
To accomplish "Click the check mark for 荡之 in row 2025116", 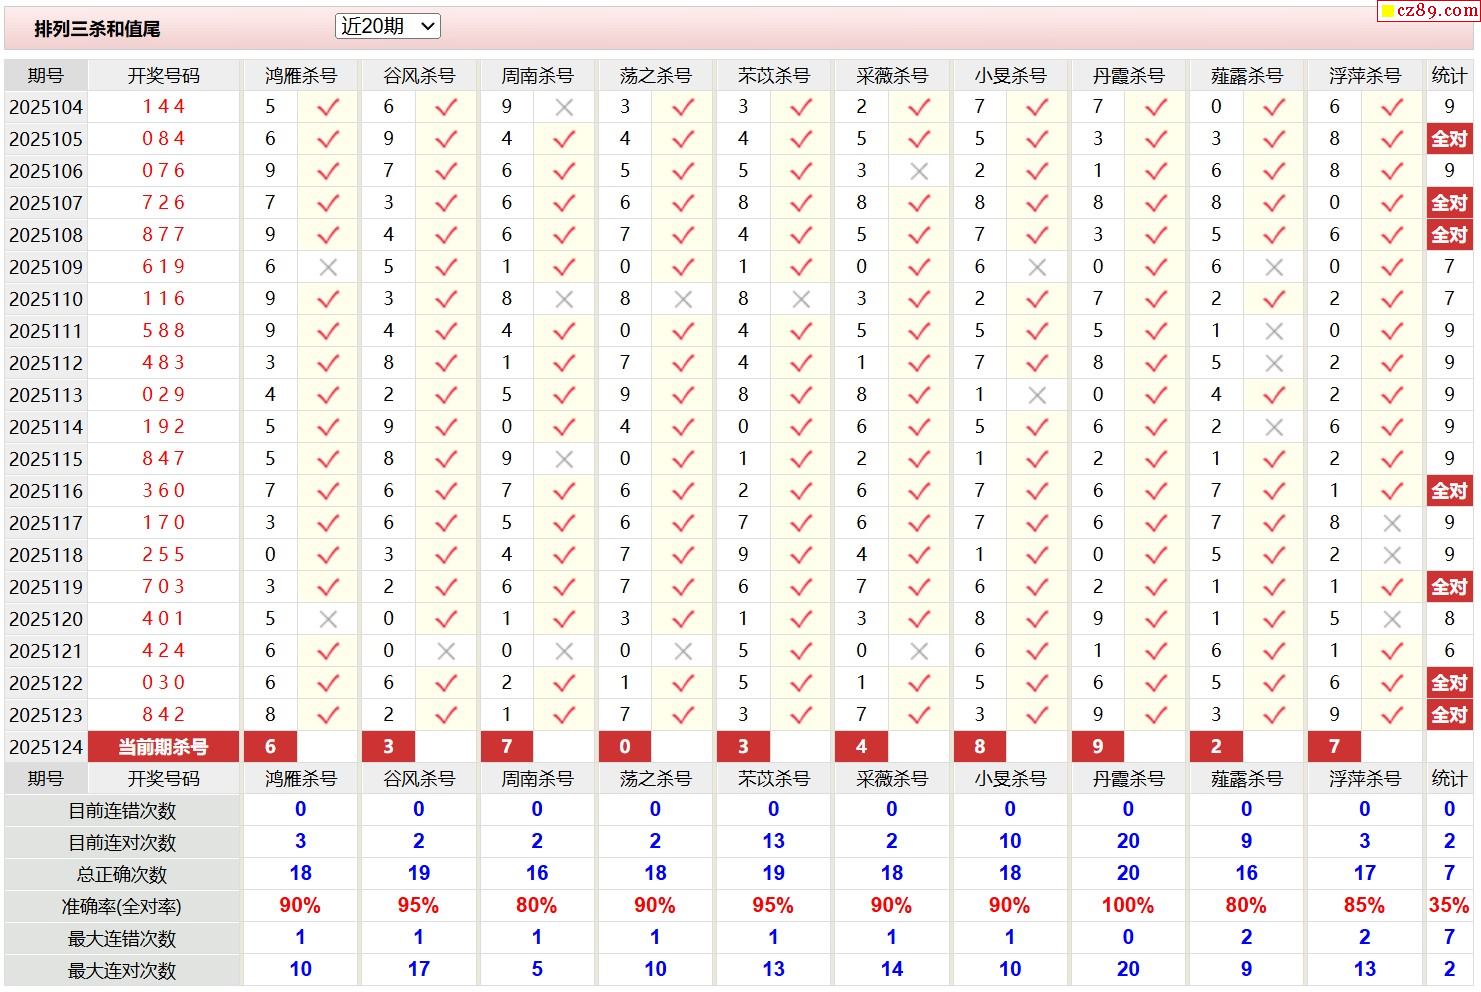I will click(683, 491).
